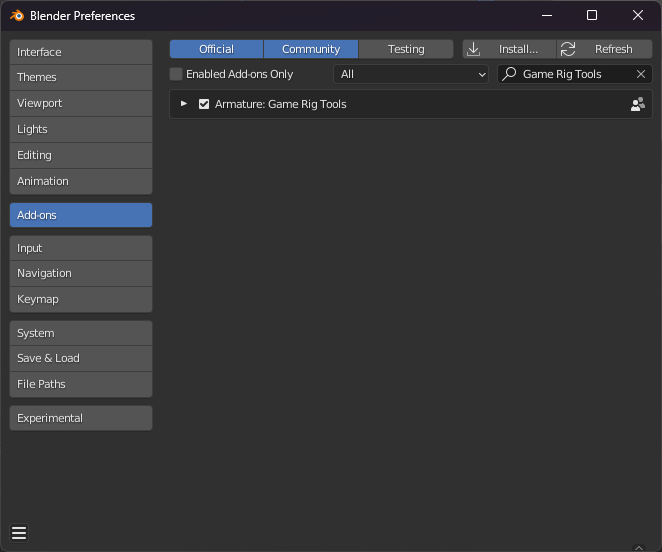662x552 pixels.
Task: Toggle Enabled Add-ons Only checkbox
Action: coord(176,74)
